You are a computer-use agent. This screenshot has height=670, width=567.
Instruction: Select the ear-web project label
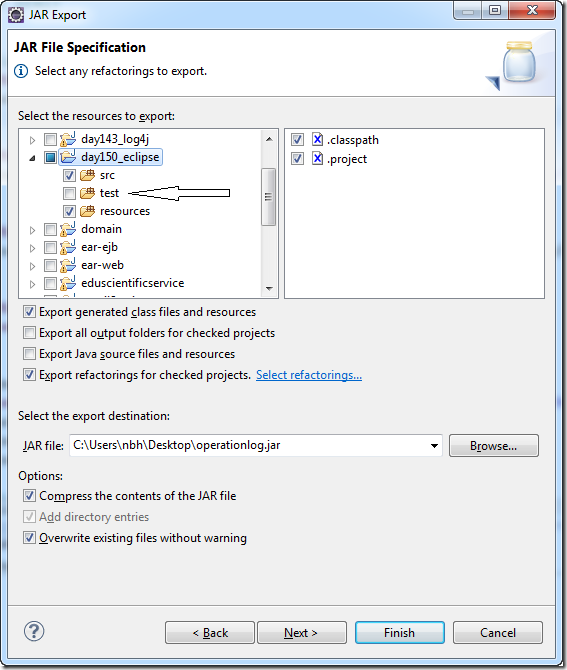[102, 265]
